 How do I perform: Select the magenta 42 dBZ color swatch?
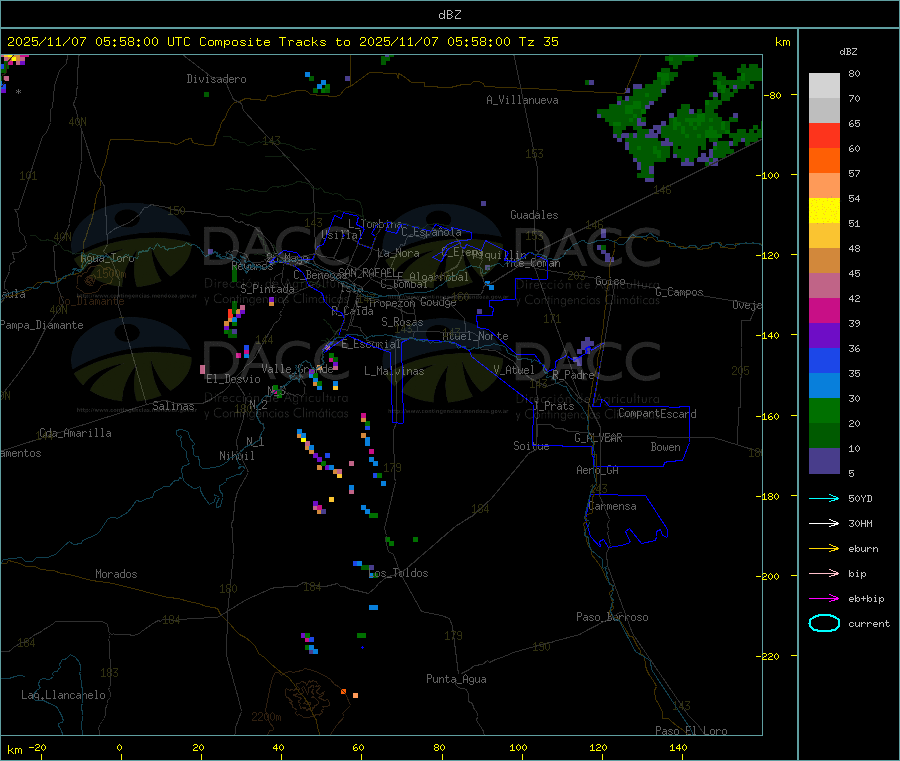[x=824, y=310]
